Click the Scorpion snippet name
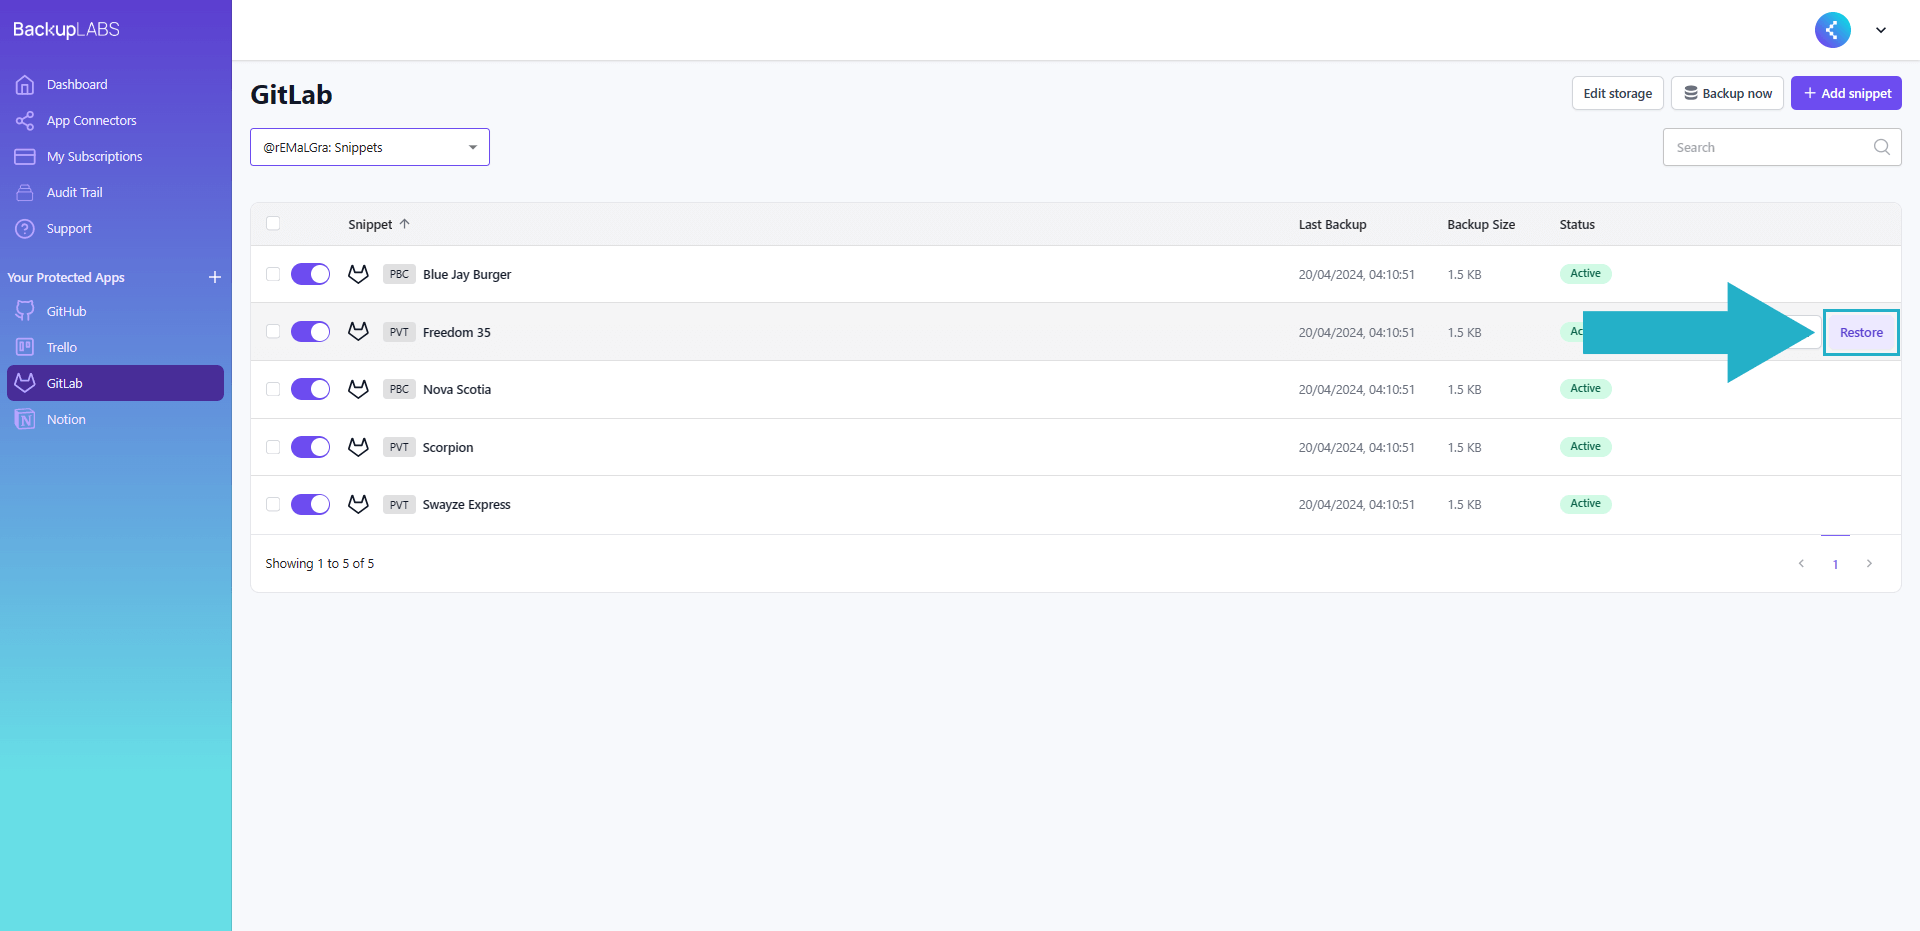The width and height of the screenshot is (1920, 931). (x=448, y=448)
